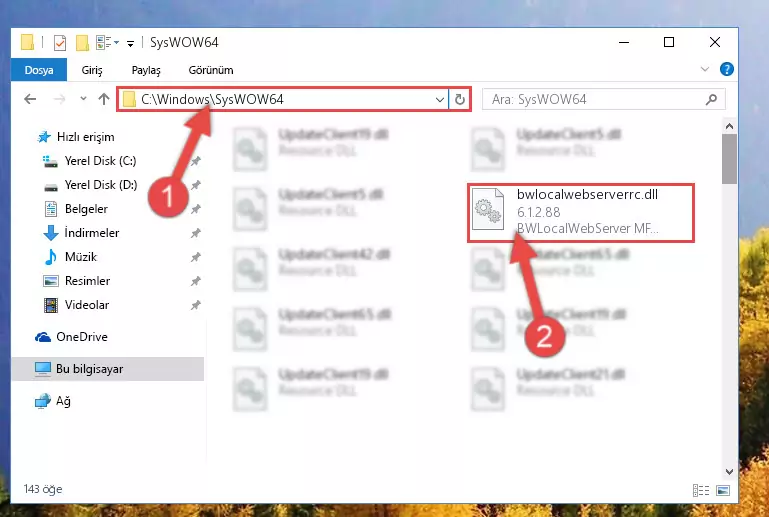769x517 pixels.
Task: Click the pin icon next to Belgeler
Action: pyautogui.click(x=196, y=209)
